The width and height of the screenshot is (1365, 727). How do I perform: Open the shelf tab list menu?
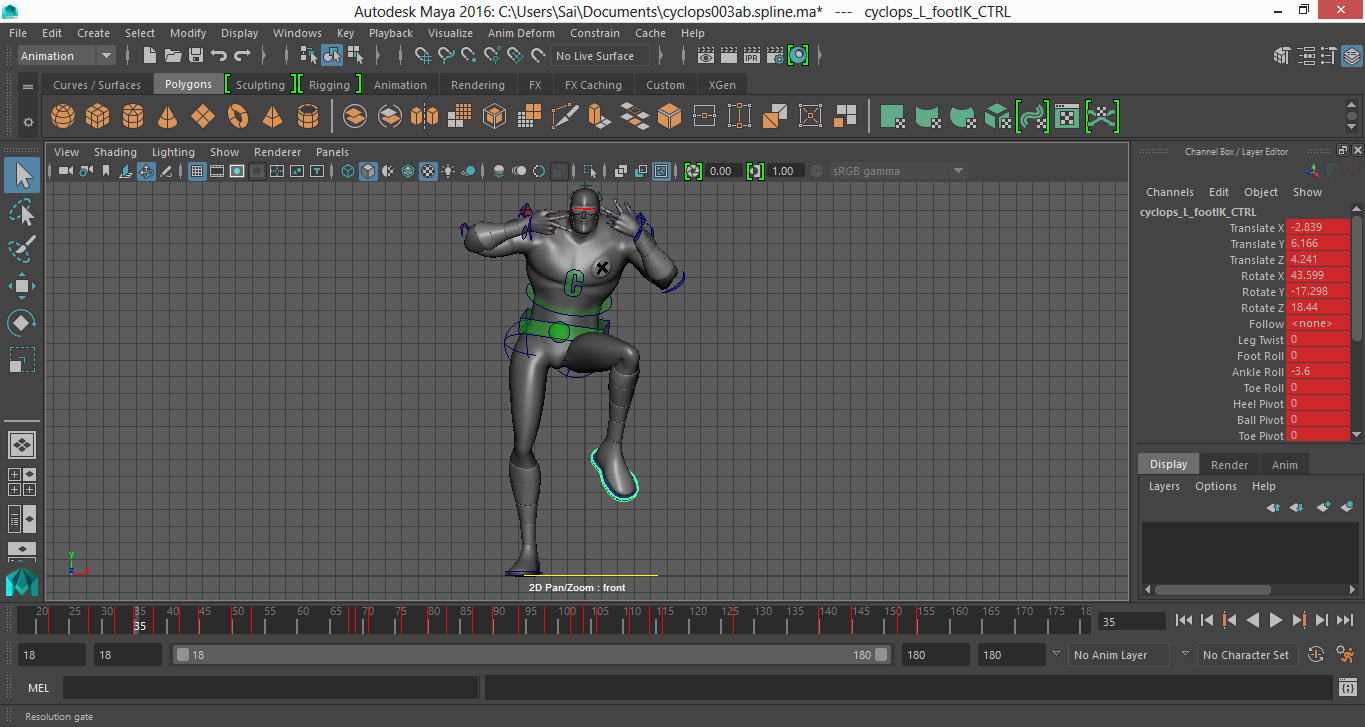[x=28, y=86]
